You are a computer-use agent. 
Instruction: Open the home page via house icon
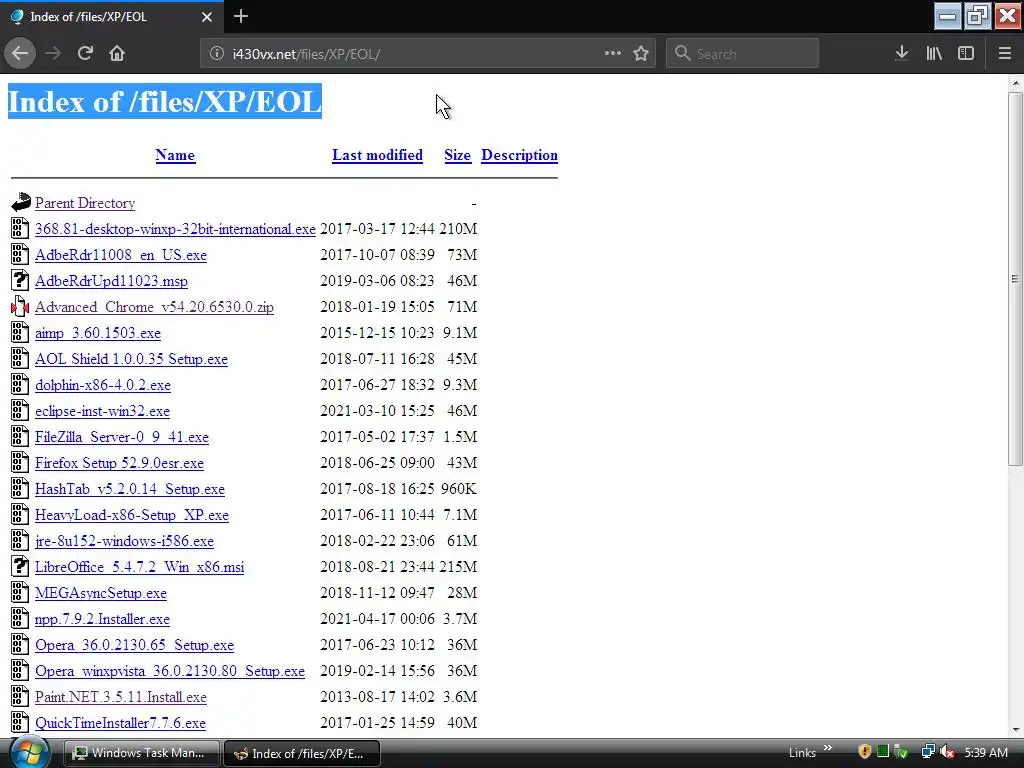pyautogui.click(x=117, y=54)
